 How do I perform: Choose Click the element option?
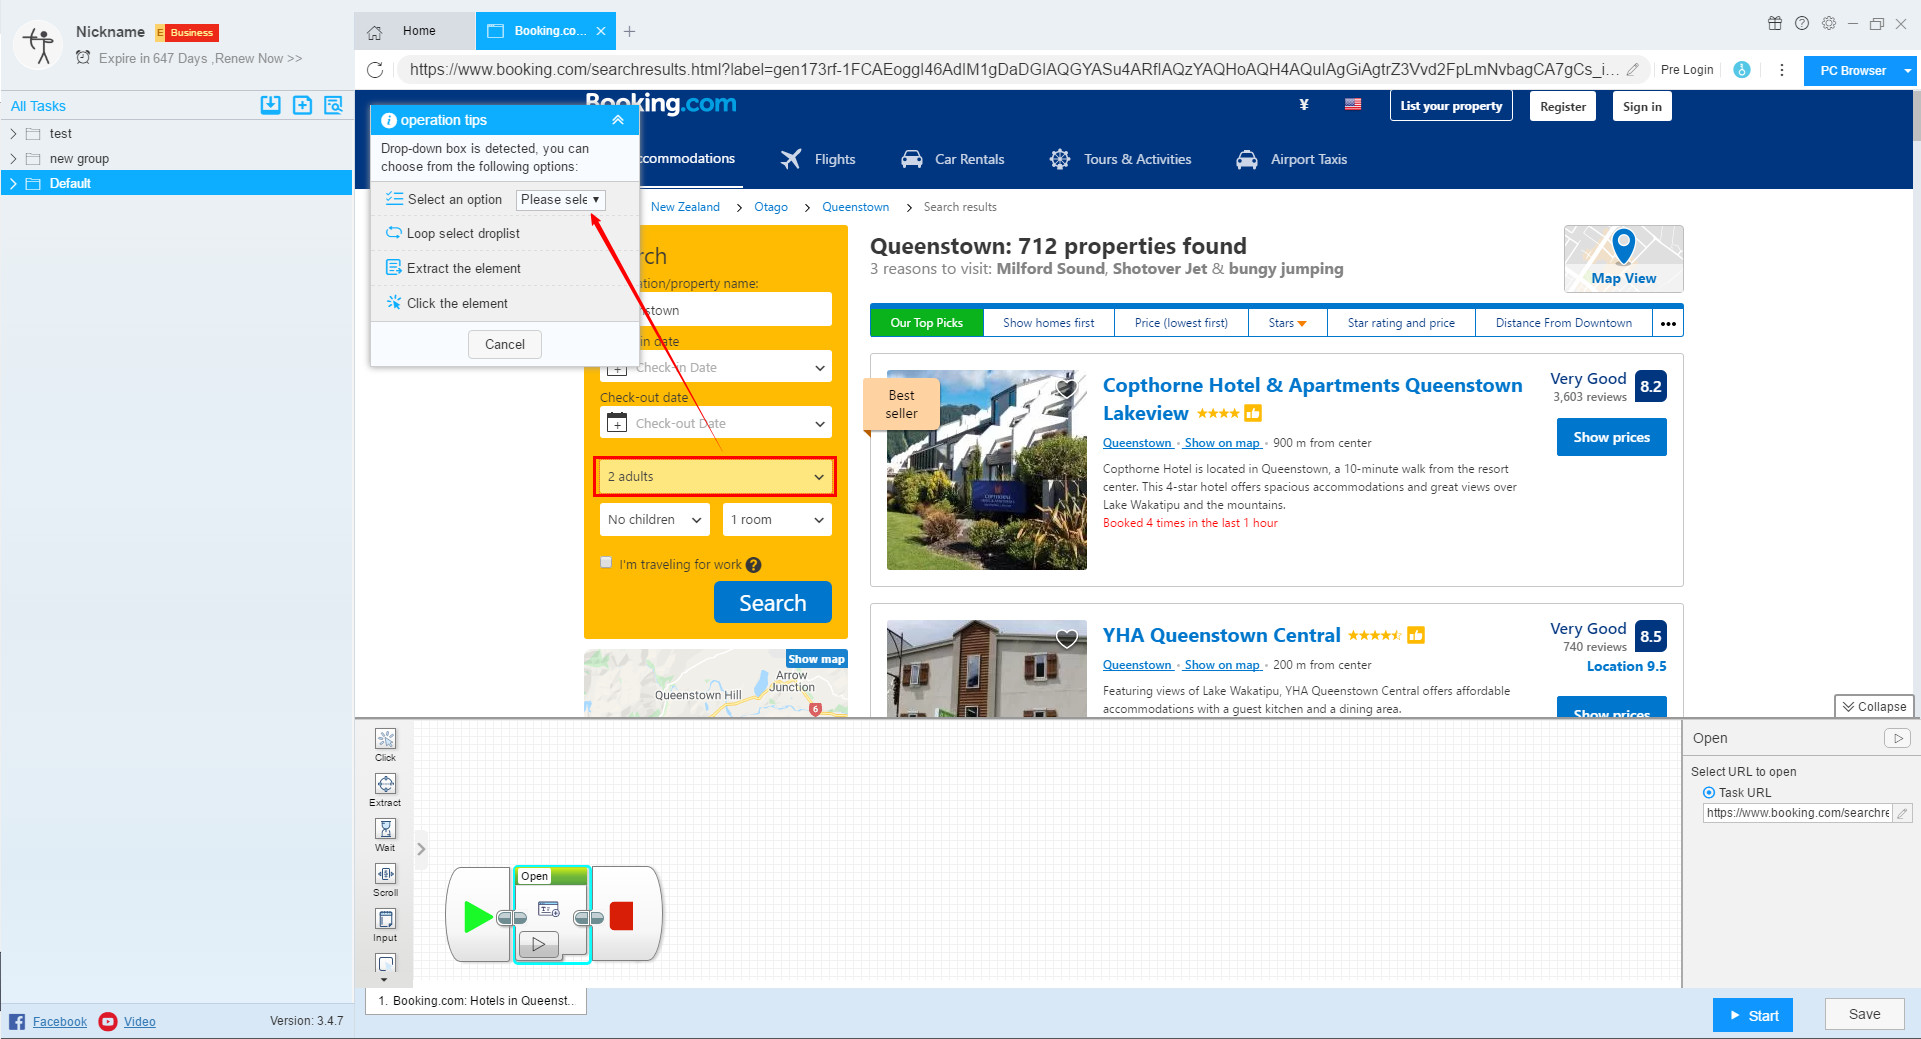[x=457, y=304]
